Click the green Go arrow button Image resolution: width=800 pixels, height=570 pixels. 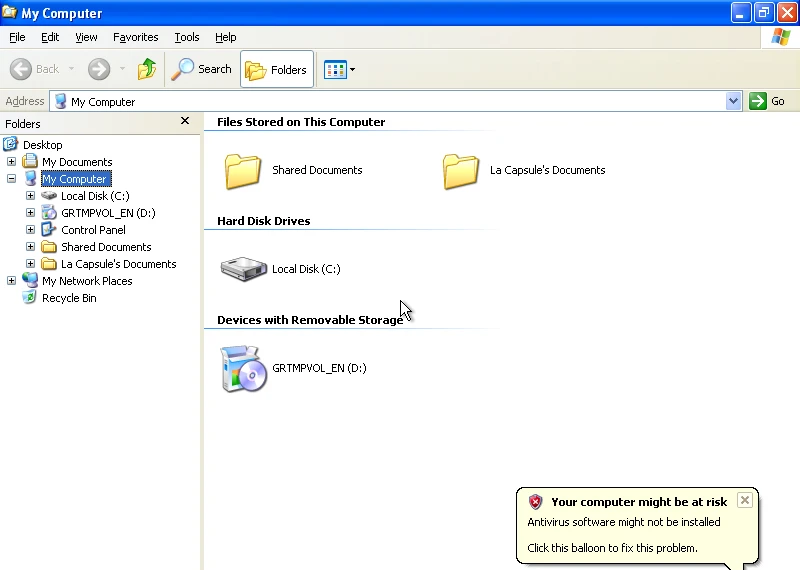tap(758, 101)
